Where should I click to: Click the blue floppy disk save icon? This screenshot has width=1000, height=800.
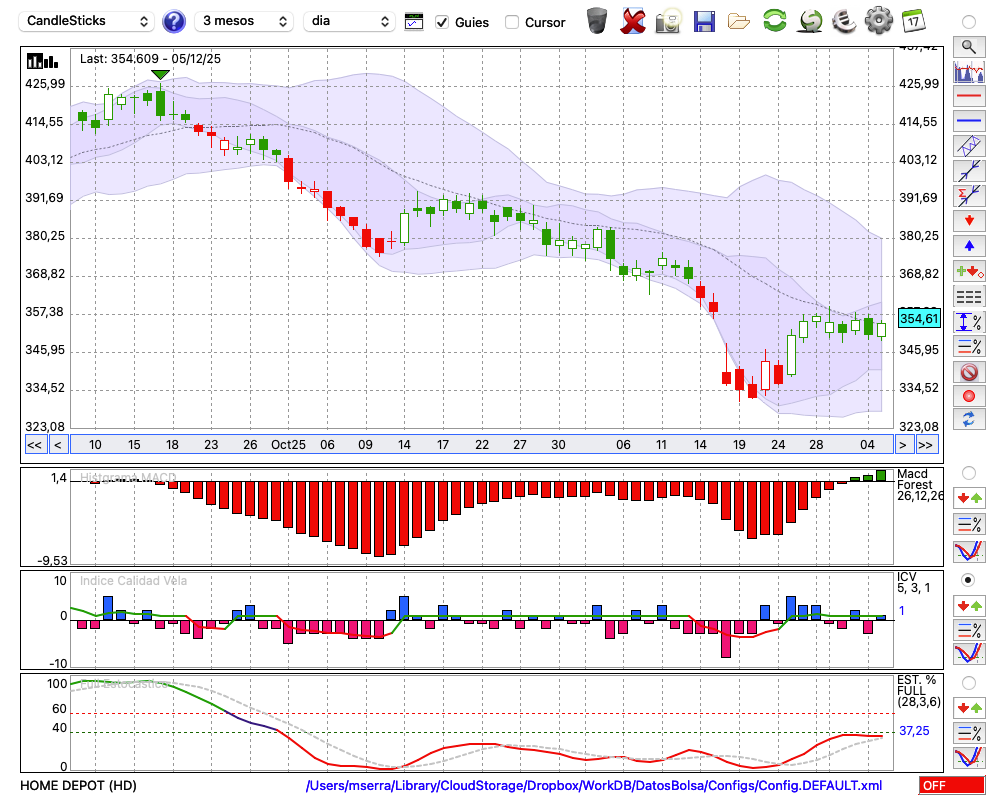point(704,21)
